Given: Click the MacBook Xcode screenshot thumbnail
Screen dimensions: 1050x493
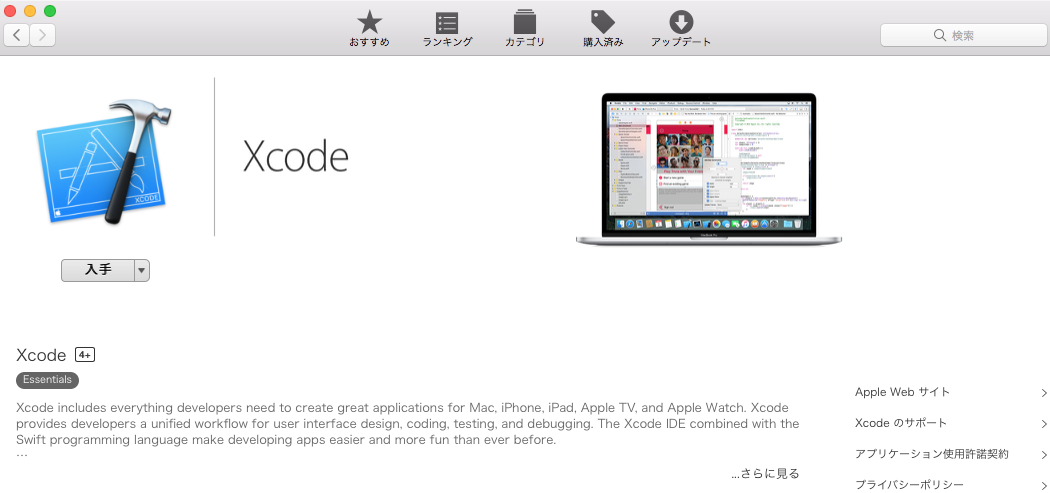Looking at the screenshot, I should [708, 169].
